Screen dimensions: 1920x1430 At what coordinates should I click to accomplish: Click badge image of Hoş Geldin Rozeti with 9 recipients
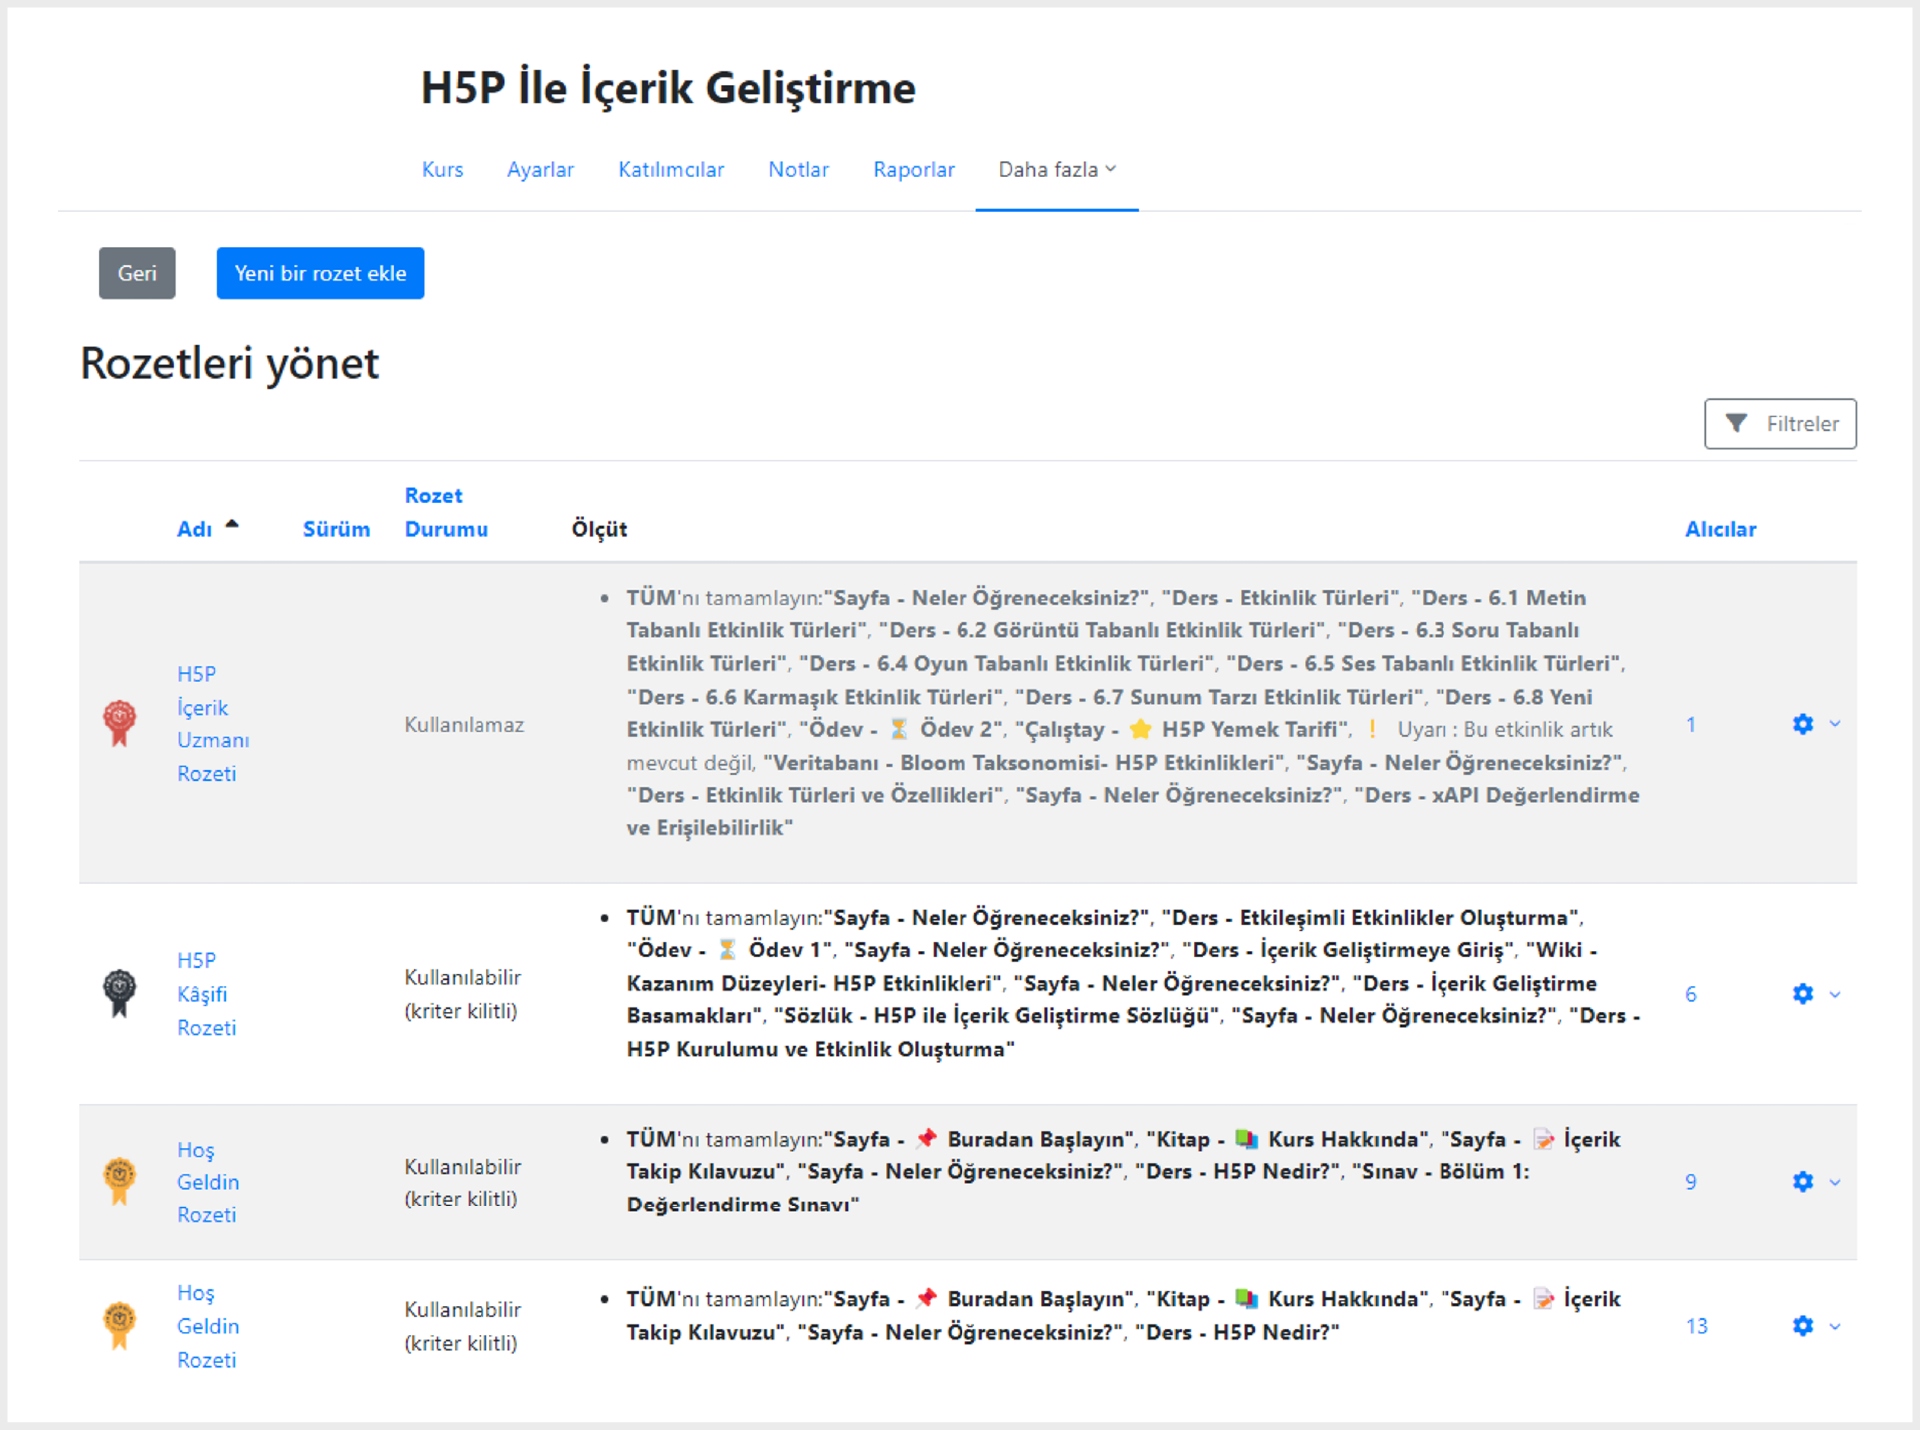click(x=120, y=1181)
